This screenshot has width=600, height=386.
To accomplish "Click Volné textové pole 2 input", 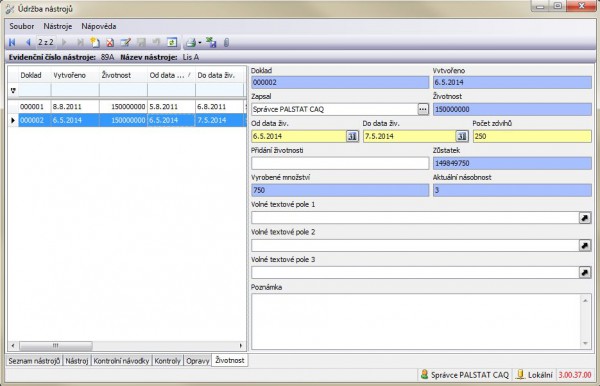I will click(x=415, y=245).
